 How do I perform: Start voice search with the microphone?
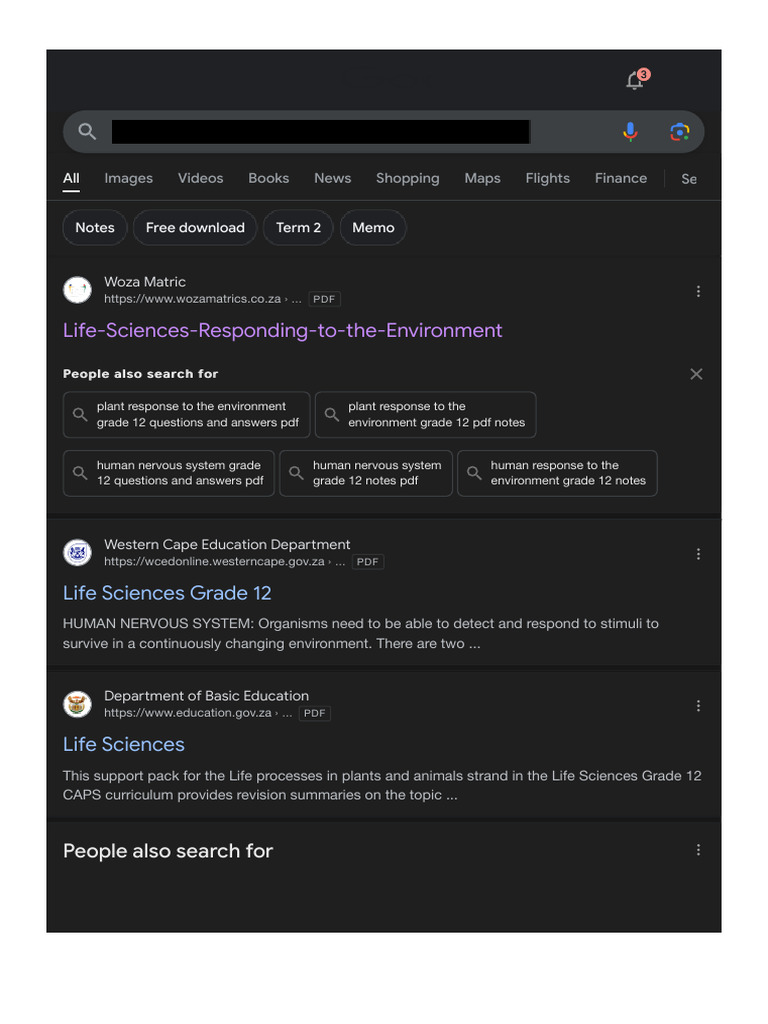630,132
